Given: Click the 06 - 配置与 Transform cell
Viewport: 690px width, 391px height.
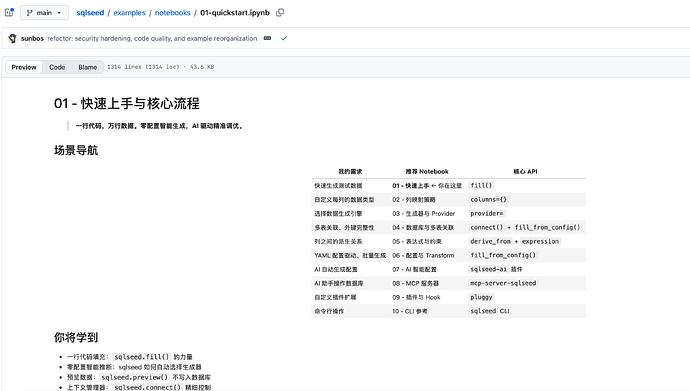Looking at the screenshot, I should (423, 256).
